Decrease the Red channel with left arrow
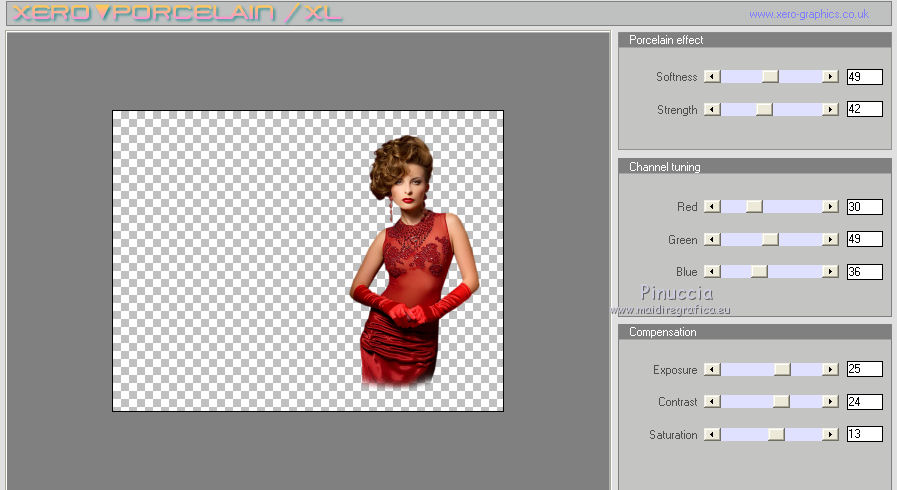897x490 pixels. (712, 206)
